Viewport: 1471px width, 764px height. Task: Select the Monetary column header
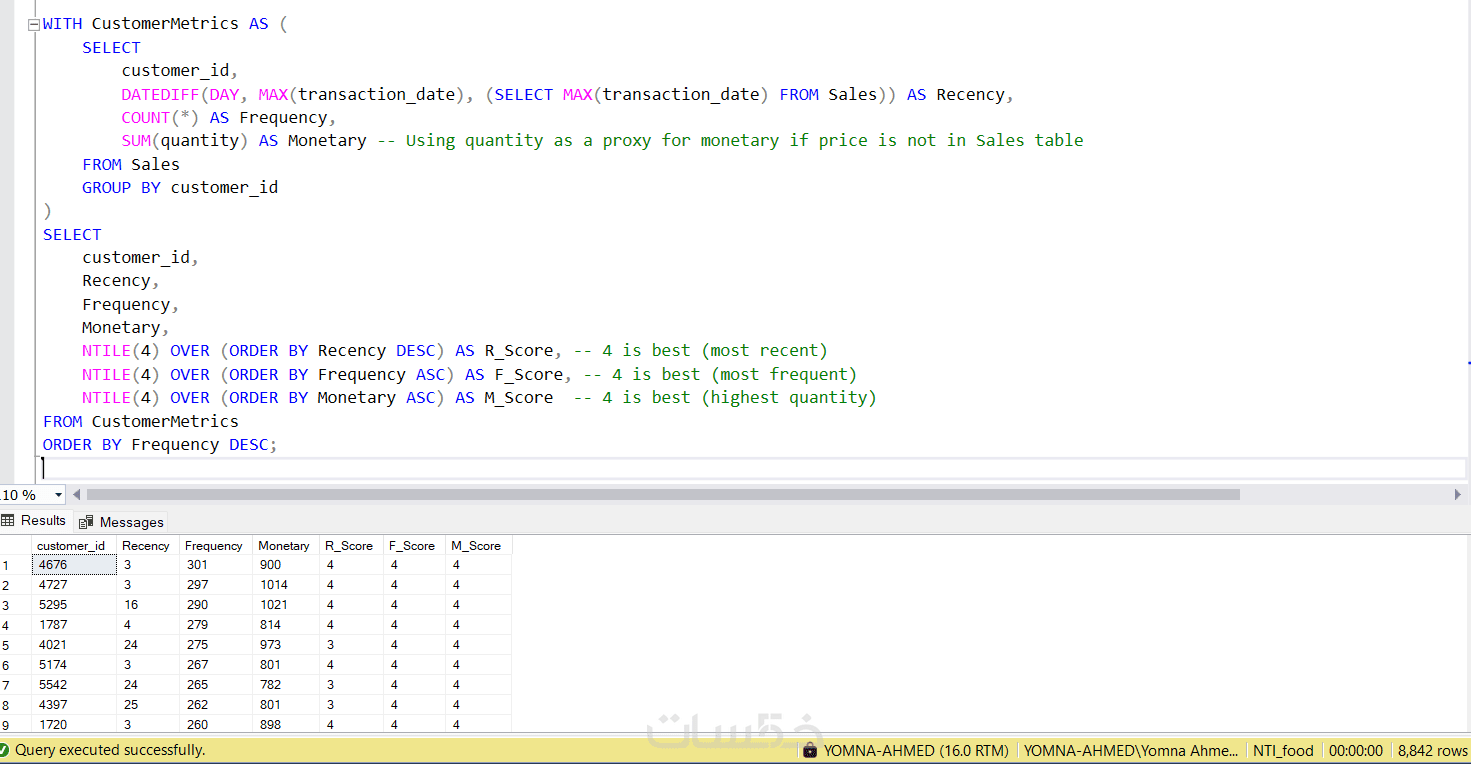(x=285, y=546)
